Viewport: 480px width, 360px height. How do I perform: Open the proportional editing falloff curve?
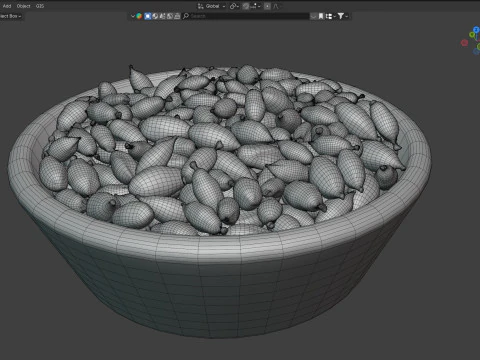[276, 6]
